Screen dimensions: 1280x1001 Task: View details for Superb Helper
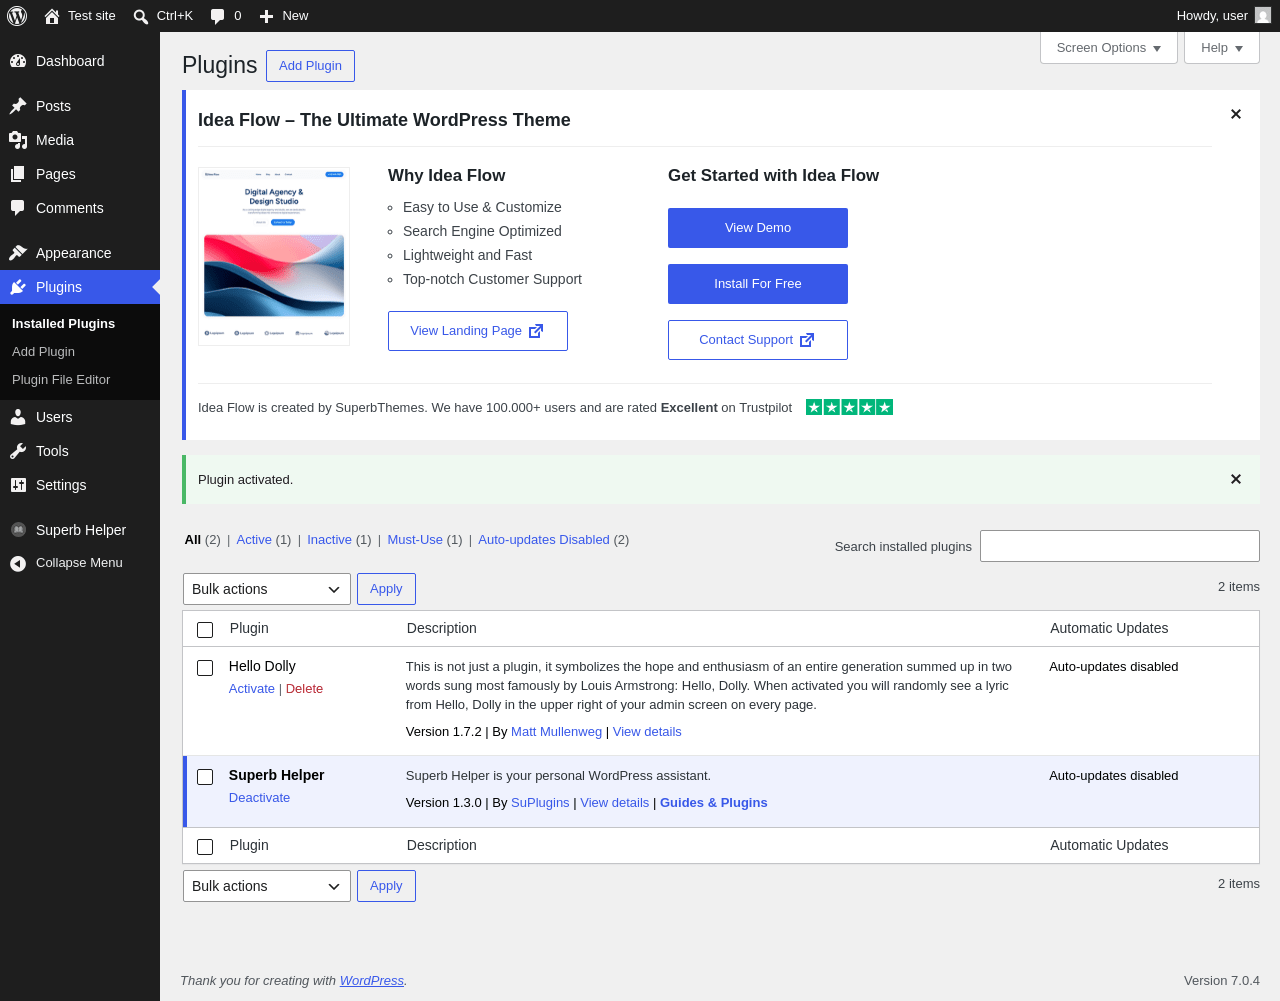[615, 803]
